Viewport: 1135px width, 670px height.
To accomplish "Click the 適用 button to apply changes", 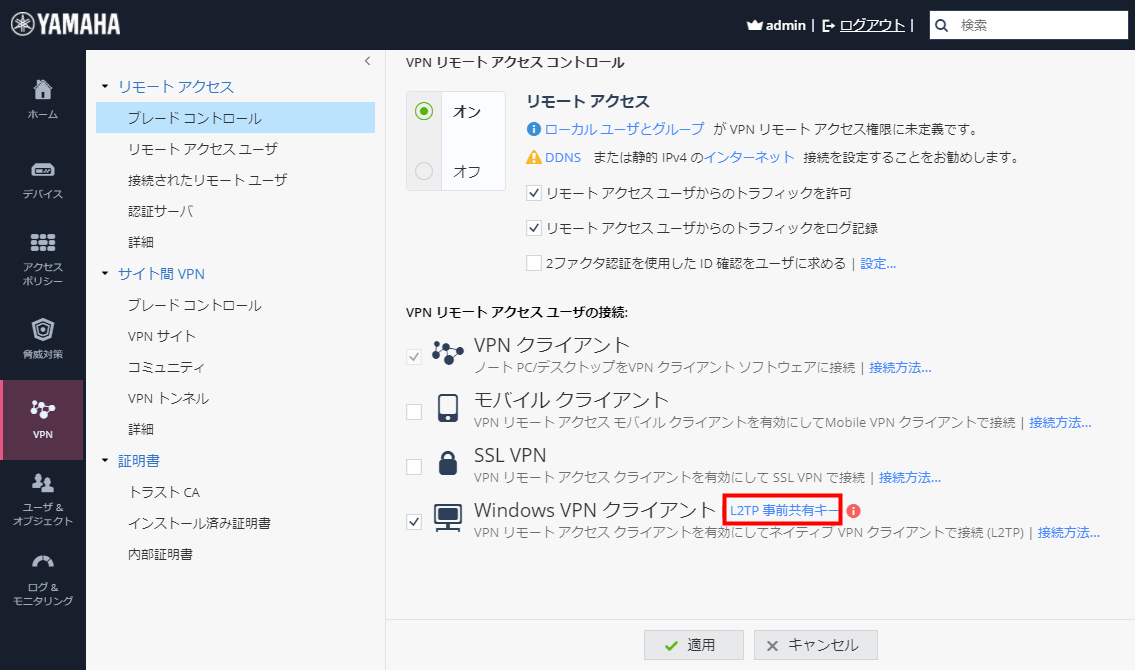I will (693, 644).
